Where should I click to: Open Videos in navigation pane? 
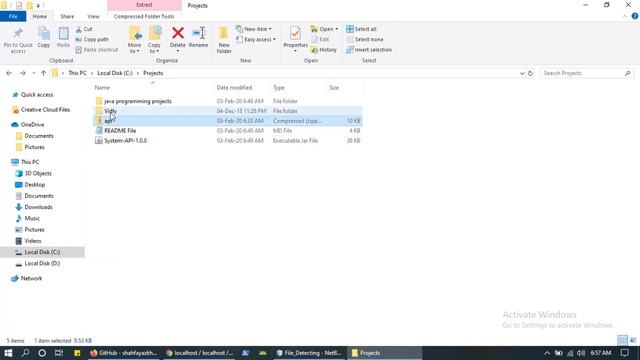coord(33,241)
